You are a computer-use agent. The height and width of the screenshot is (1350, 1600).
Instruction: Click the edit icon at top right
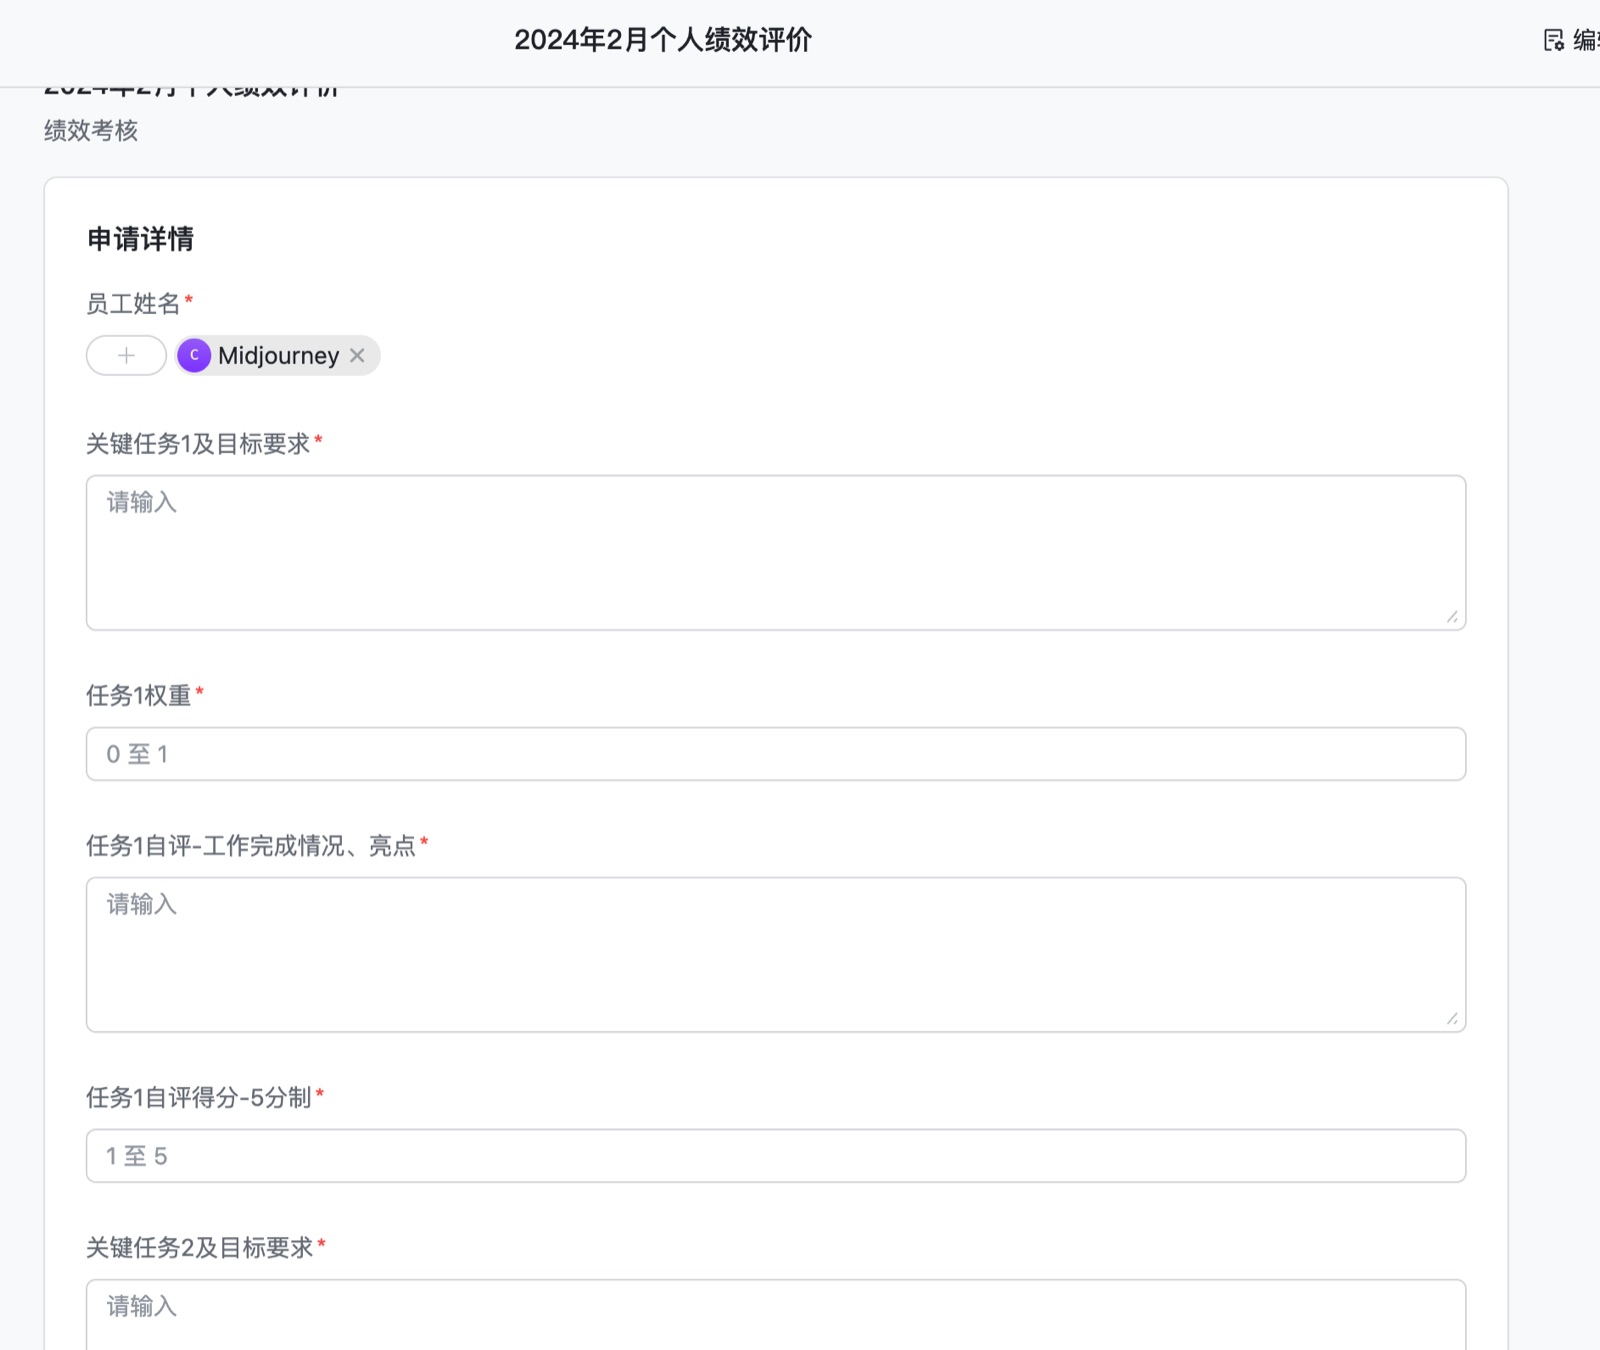point(1553,40)
